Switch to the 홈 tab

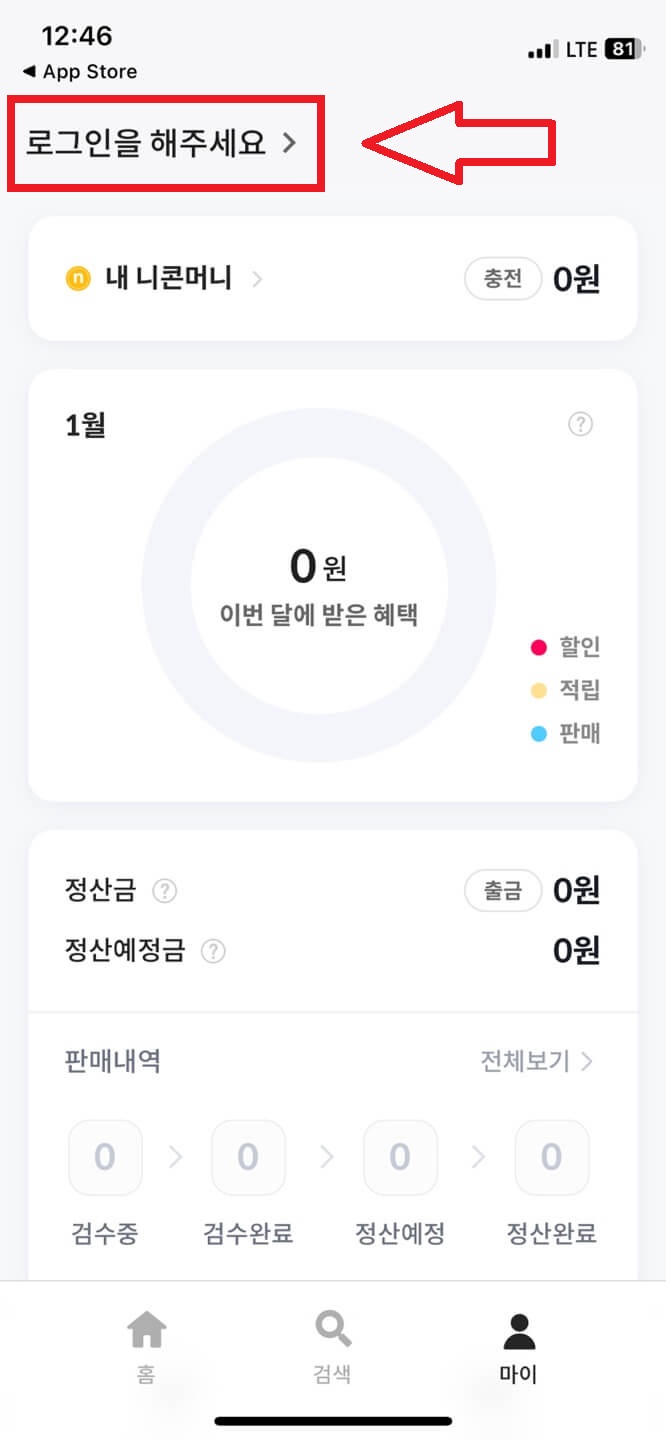pyautogui.click(x=146, y=1348)
